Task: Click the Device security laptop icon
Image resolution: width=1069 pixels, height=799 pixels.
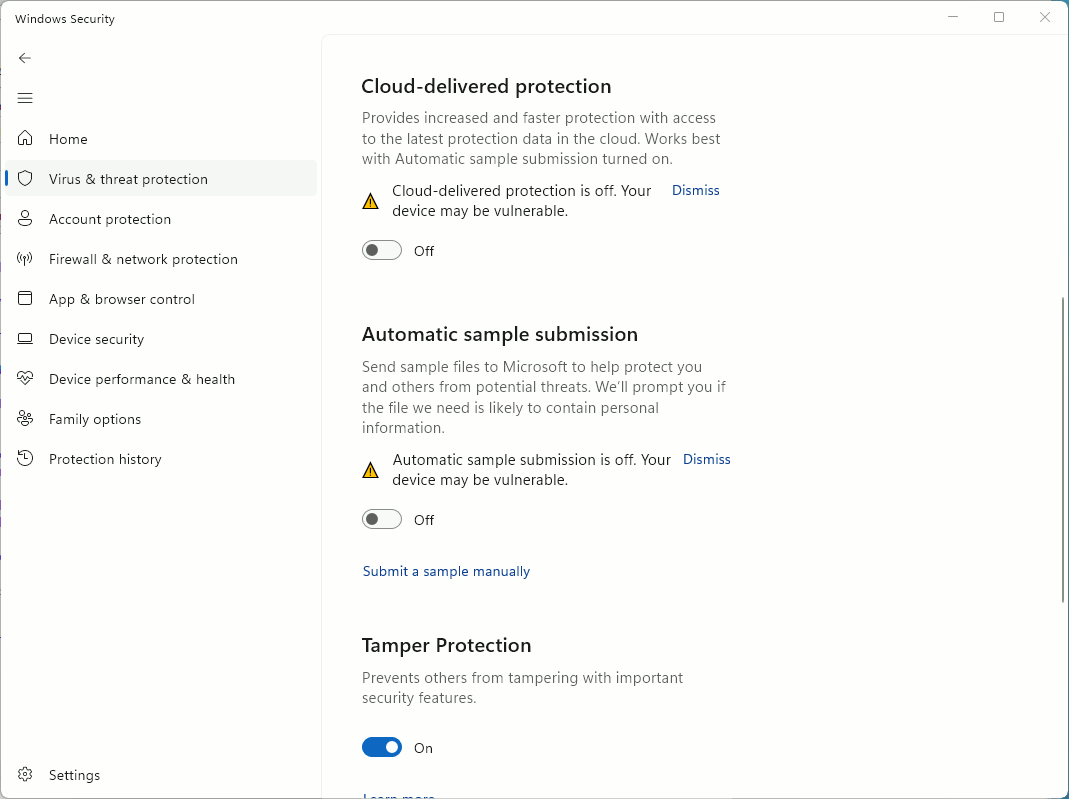Action: pos(25,339)
